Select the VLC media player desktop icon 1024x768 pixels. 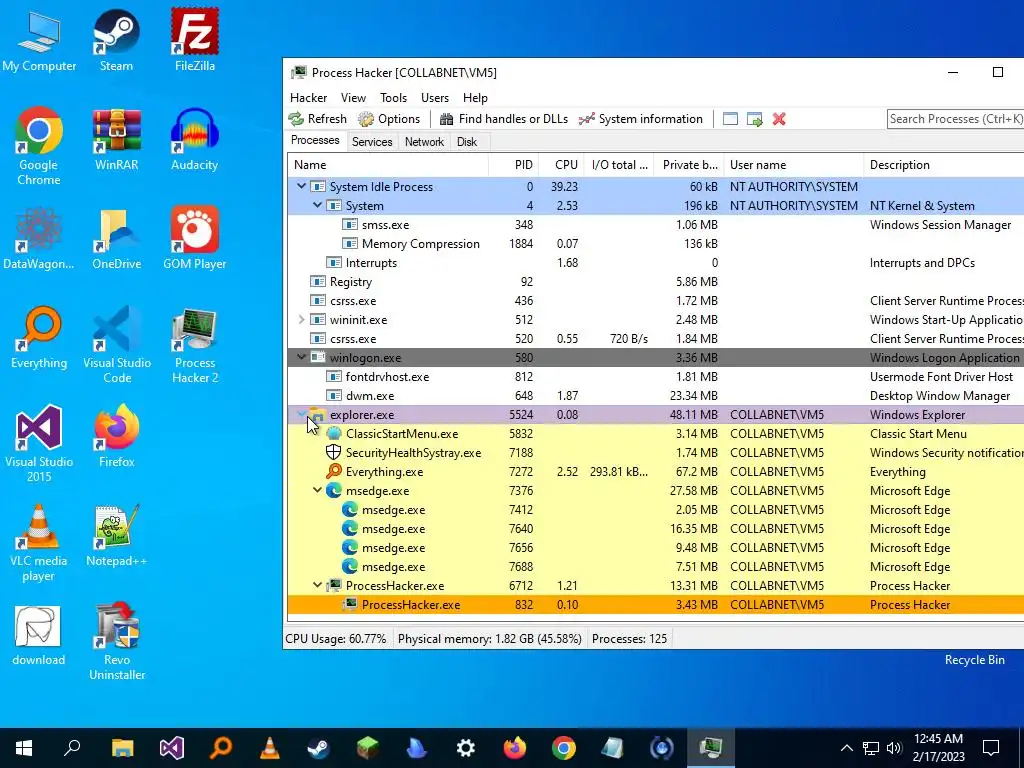tap(39, 543)
